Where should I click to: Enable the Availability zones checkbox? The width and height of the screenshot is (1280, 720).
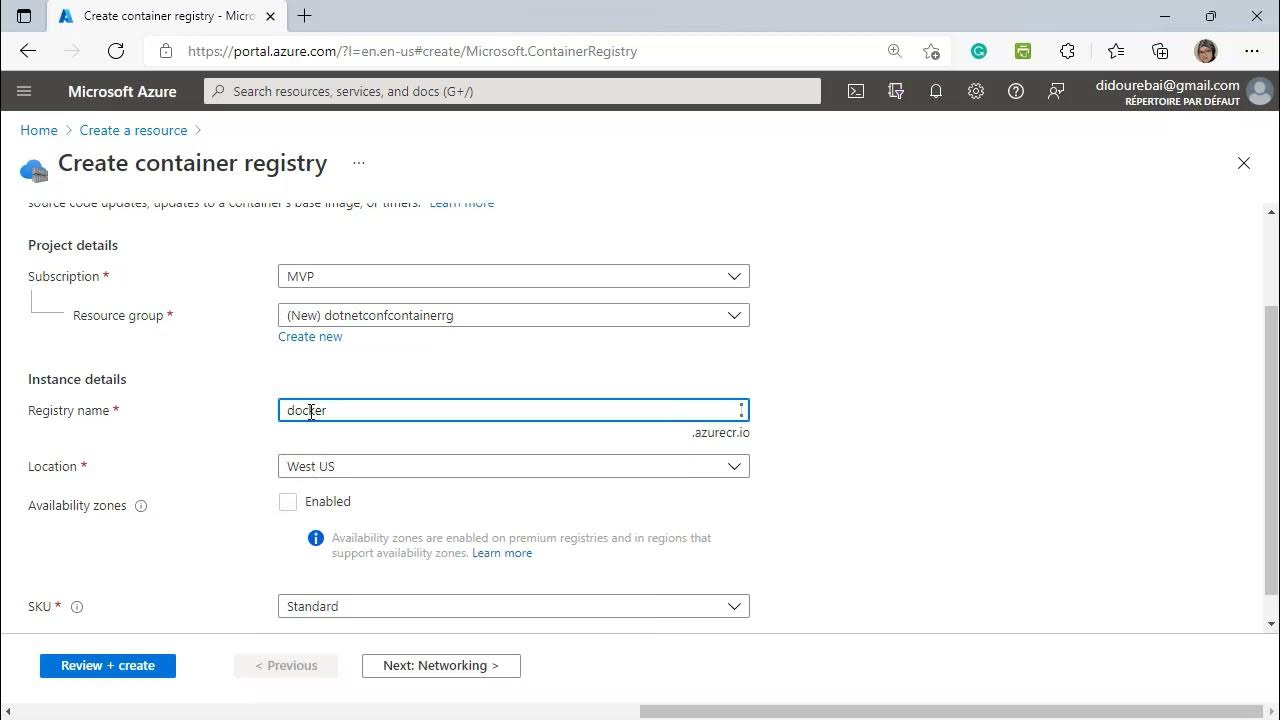pyautogui.click(x=288, y=502)
